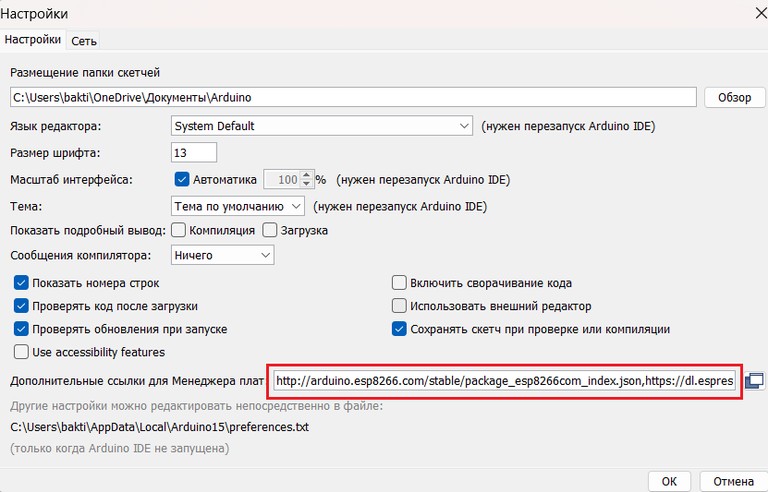The image size is (768, 492).
Task: Click into the Размер шрифта field
Action: point(194,153)
